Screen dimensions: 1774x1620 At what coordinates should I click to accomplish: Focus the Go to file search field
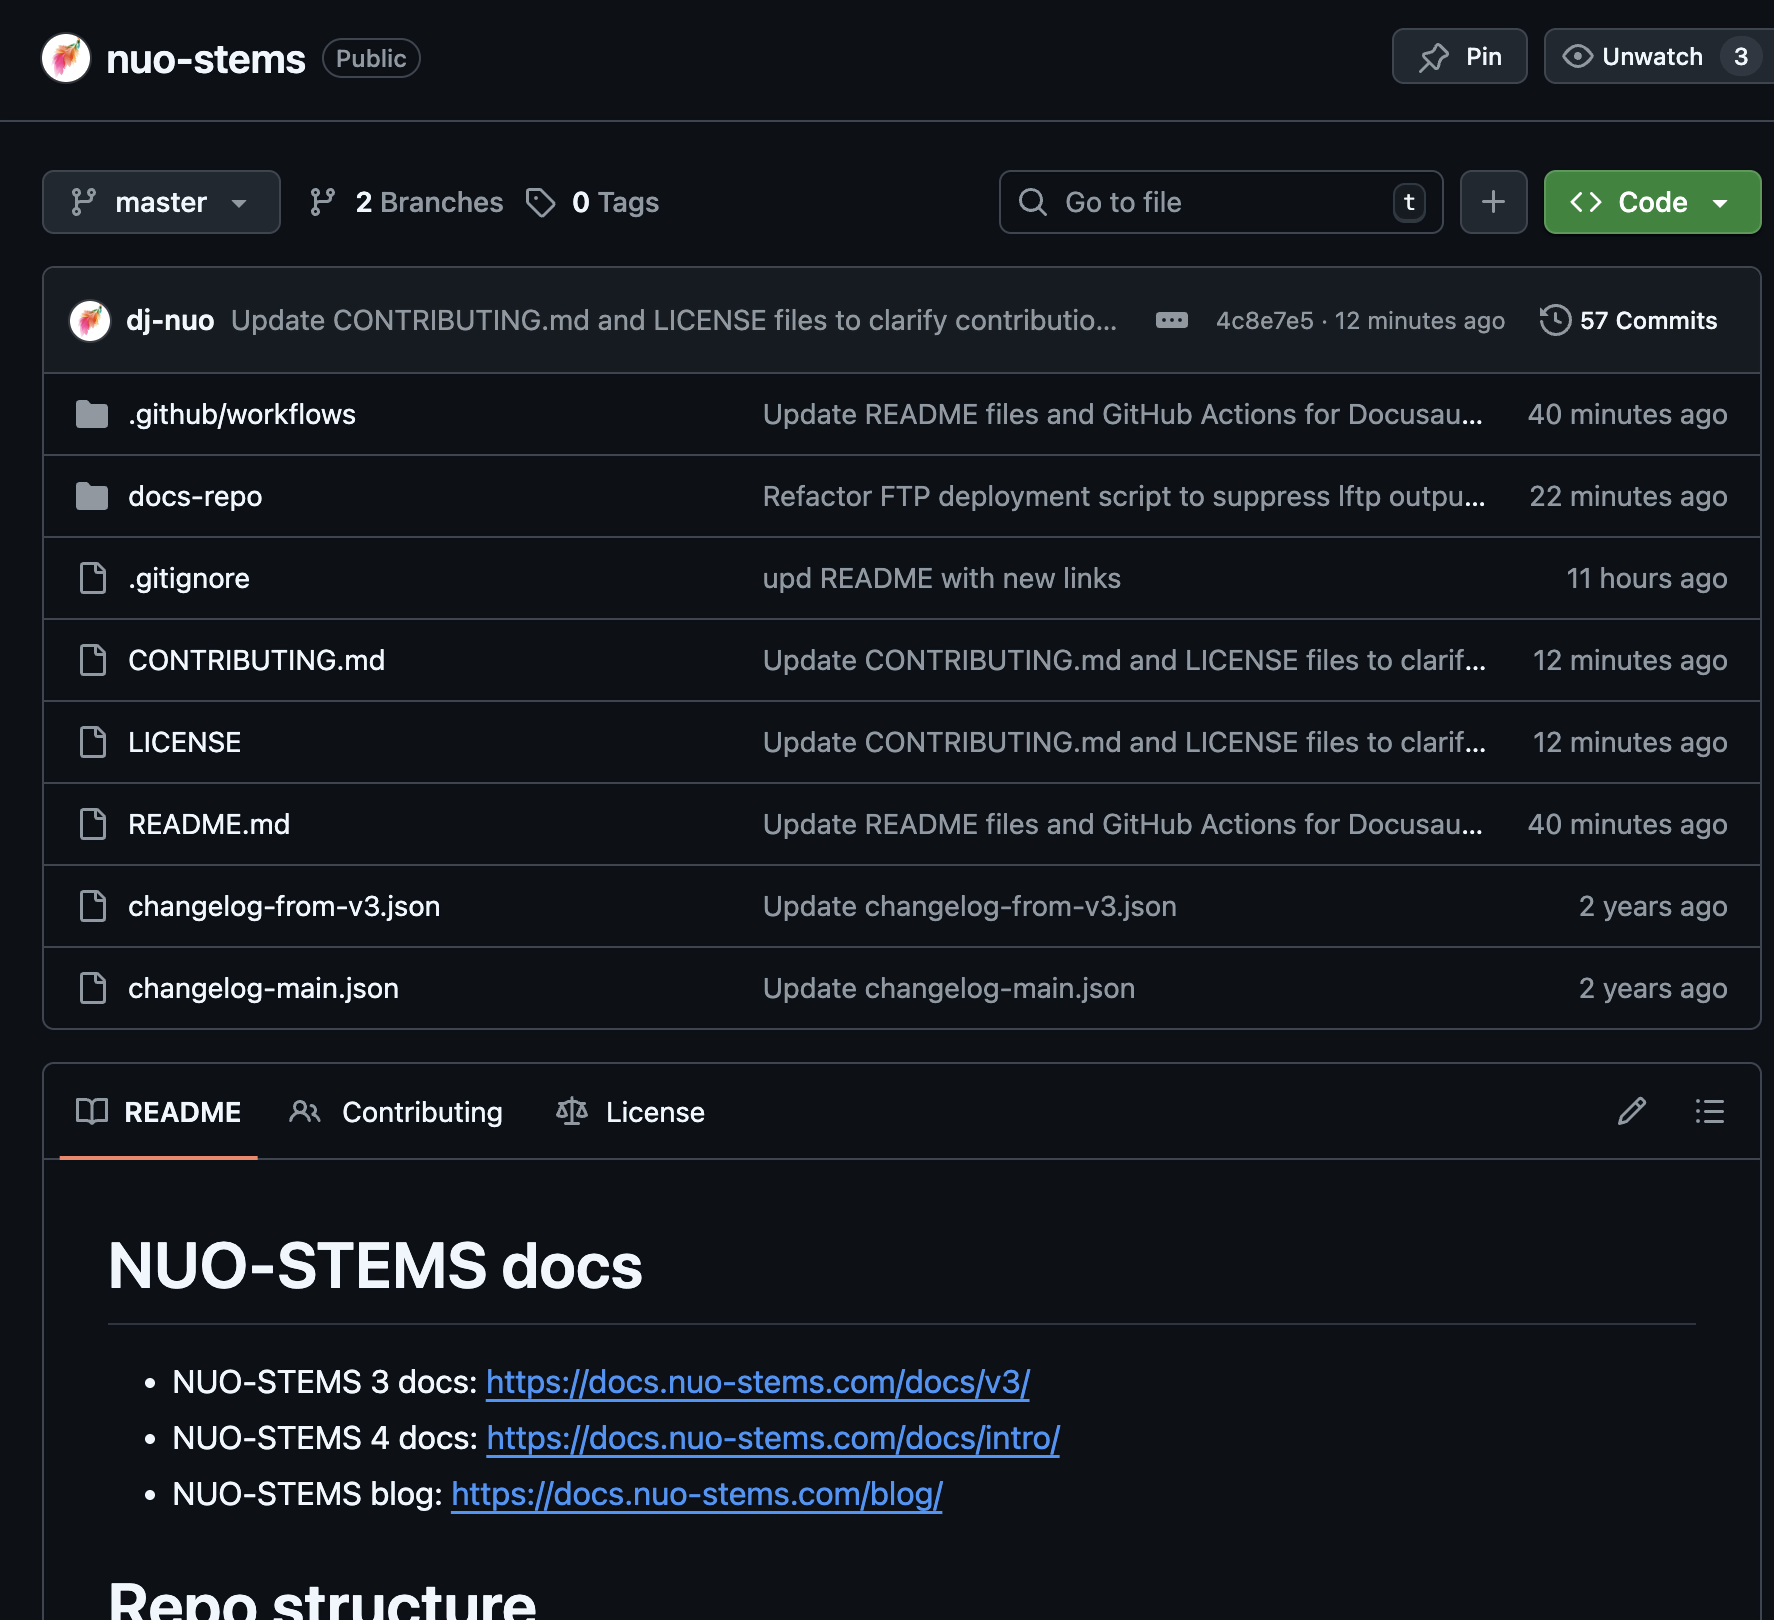1221,202
